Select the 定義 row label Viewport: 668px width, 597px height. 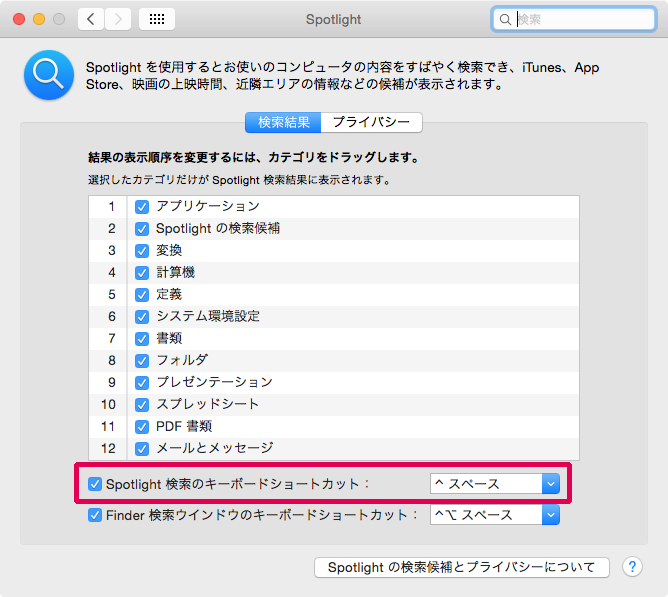[x=169, y=294]
